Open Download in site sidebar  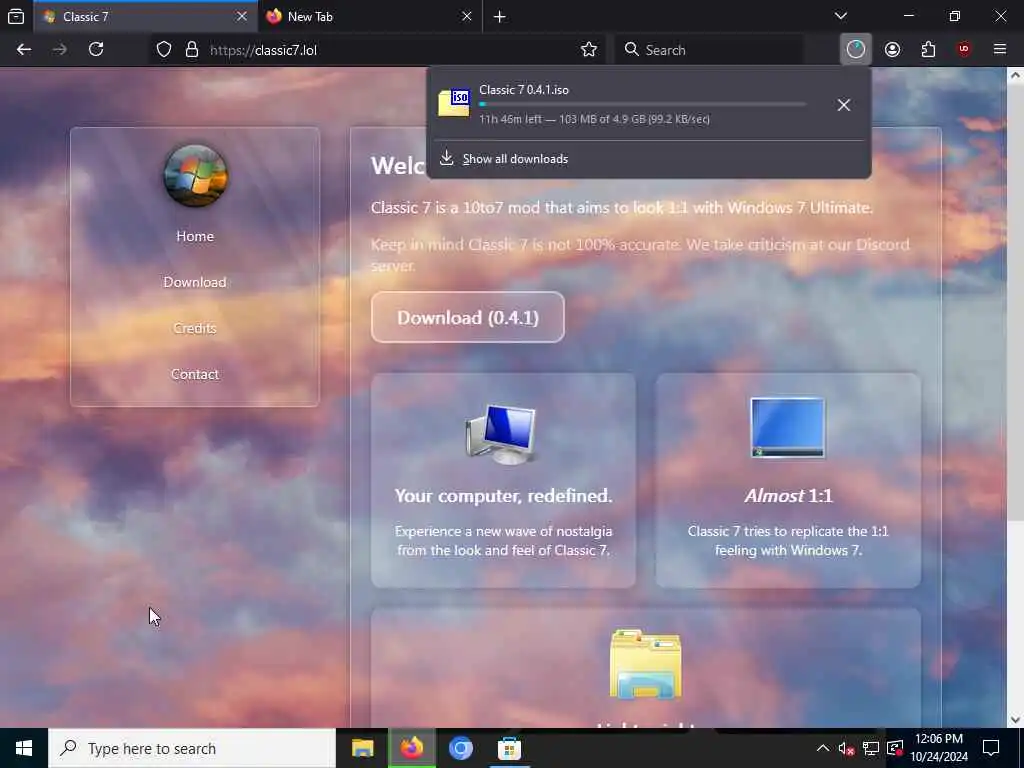(195, 282)
